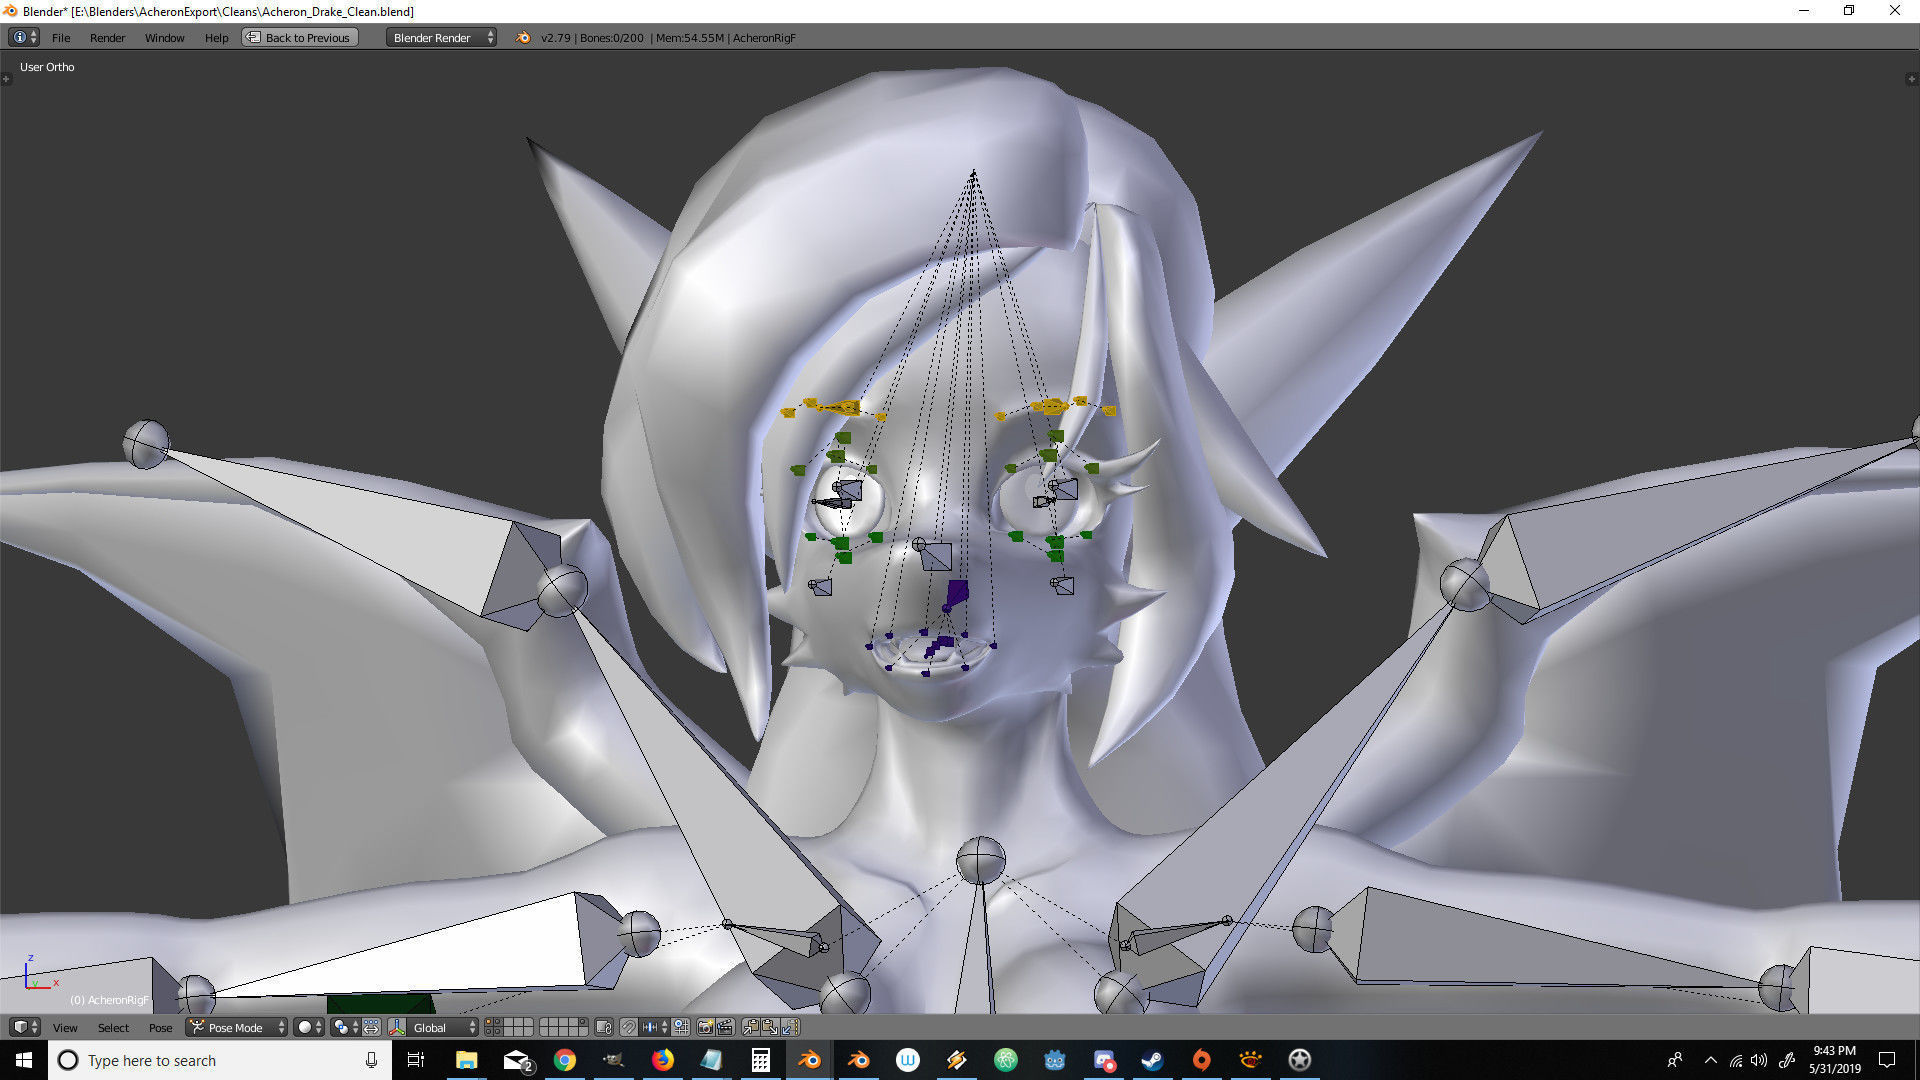Open the Pose menu in 3D header
Screen dimensions: 1920x1080
[160, 1027]
